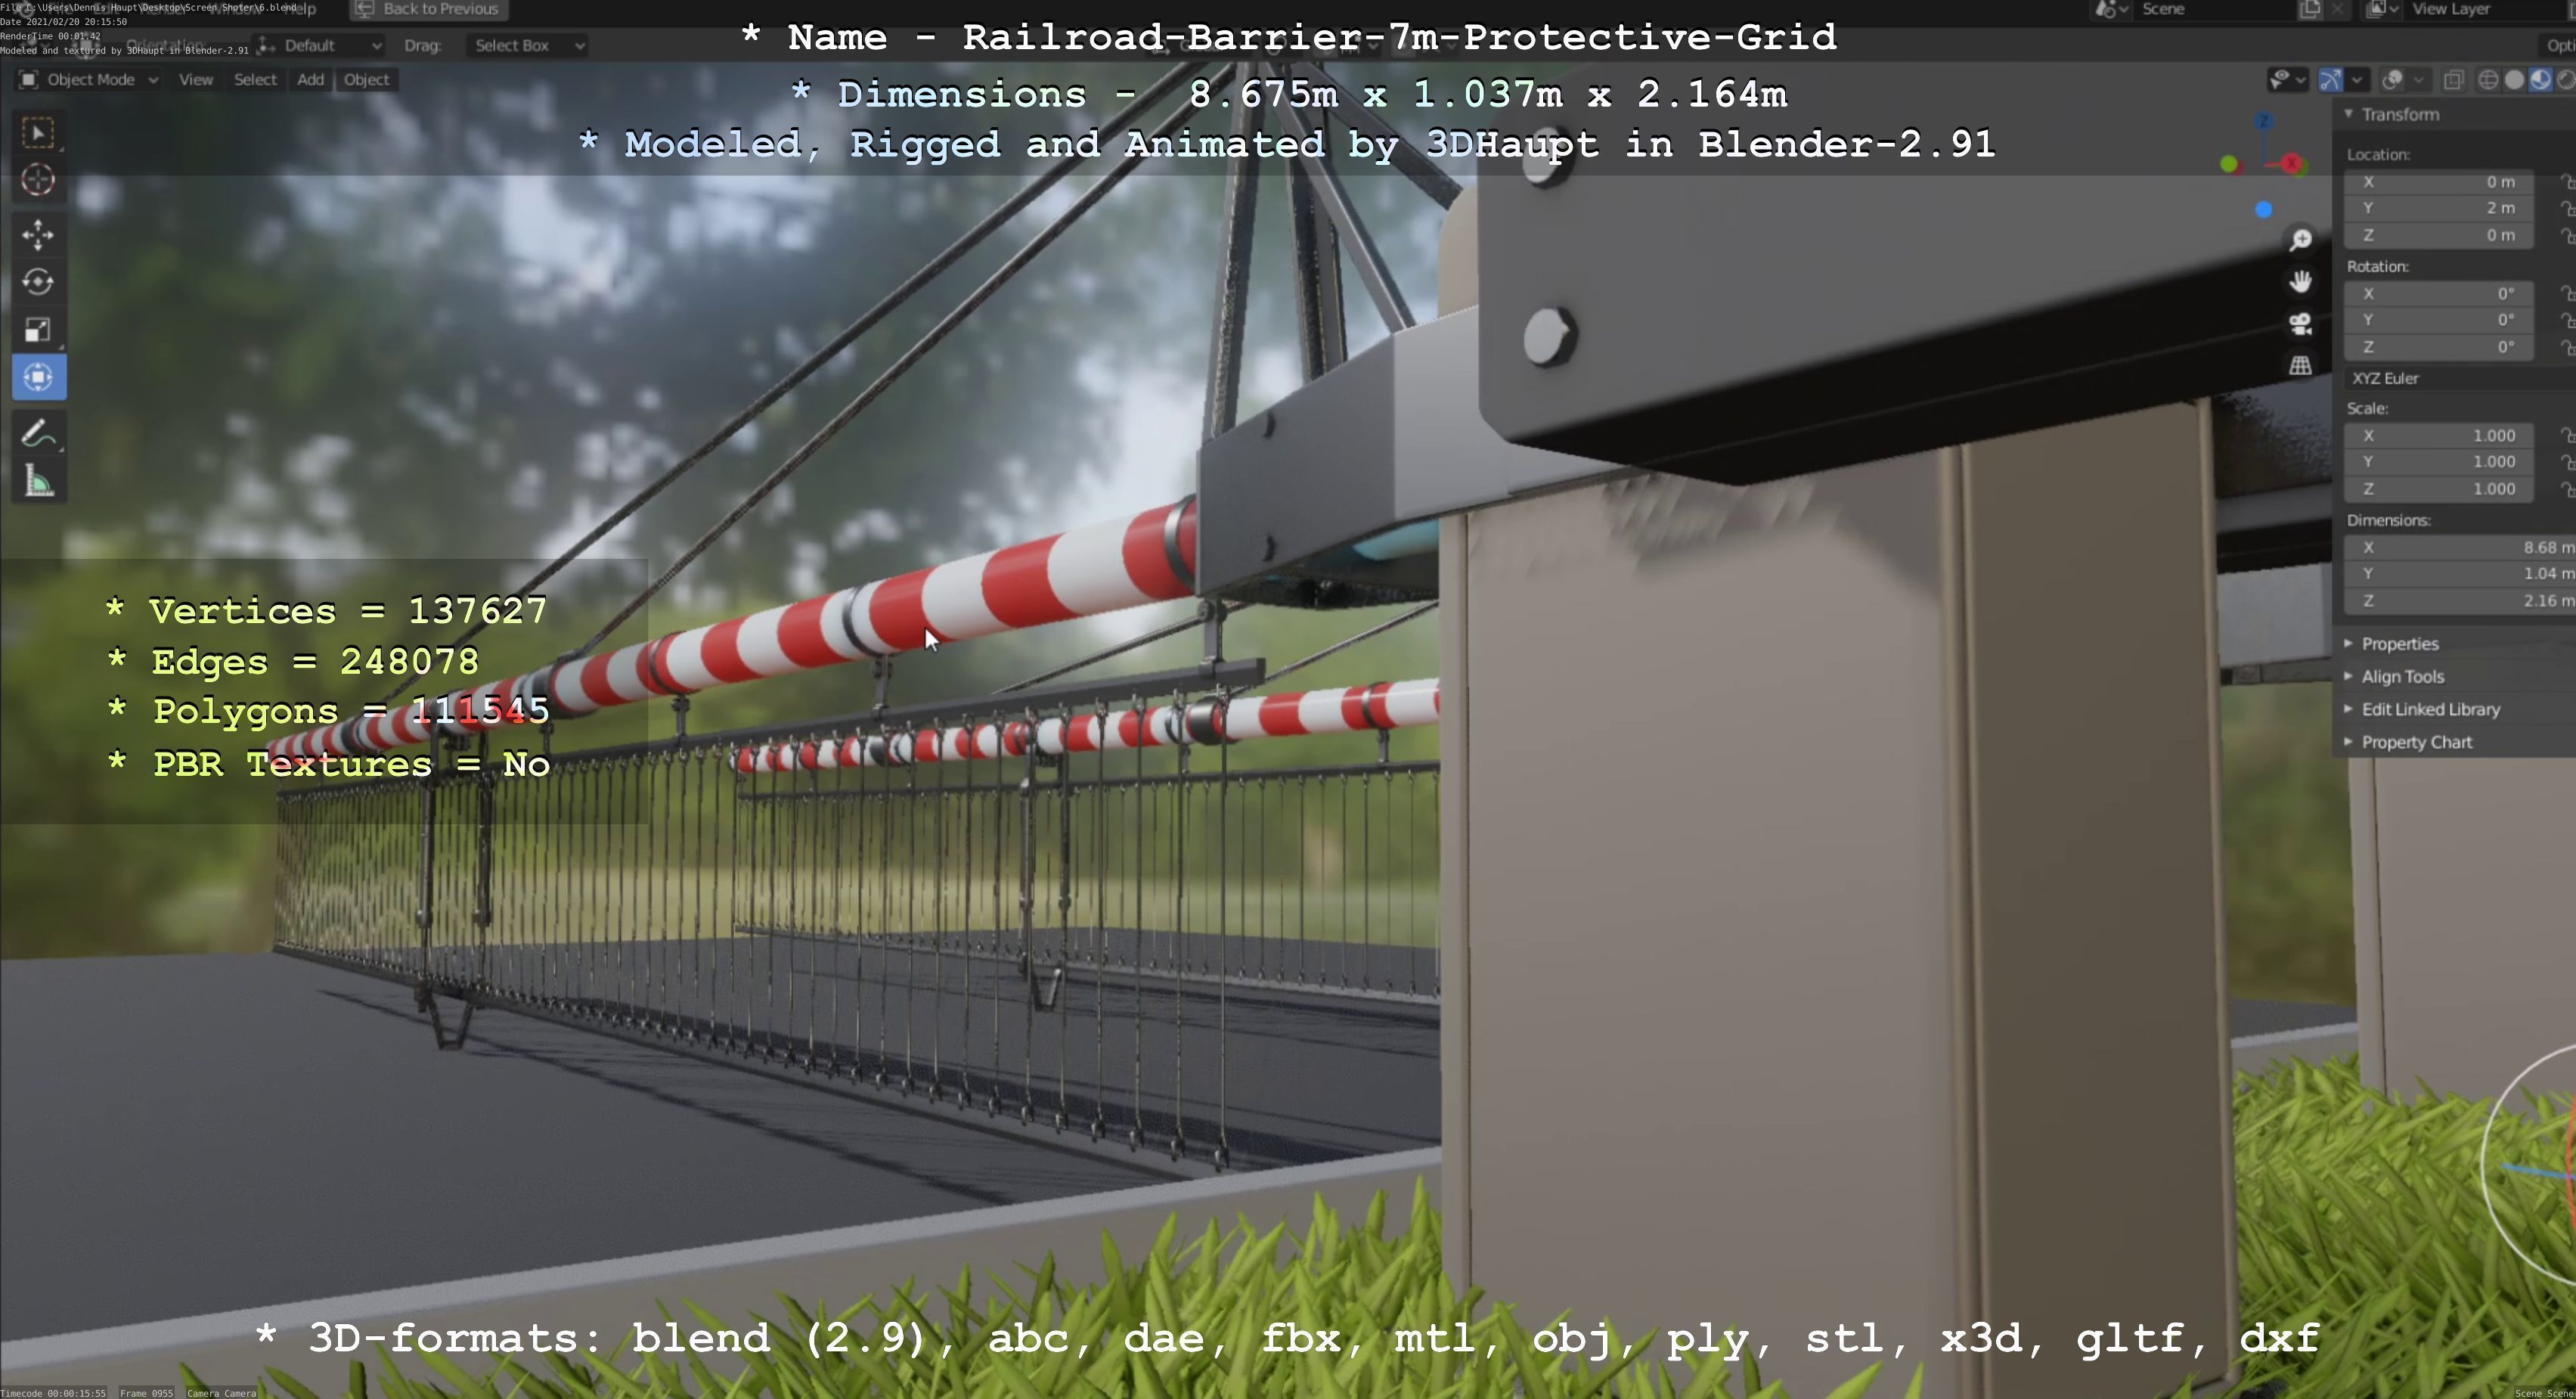Switch perspective/orthographic grid icon

2301,366
